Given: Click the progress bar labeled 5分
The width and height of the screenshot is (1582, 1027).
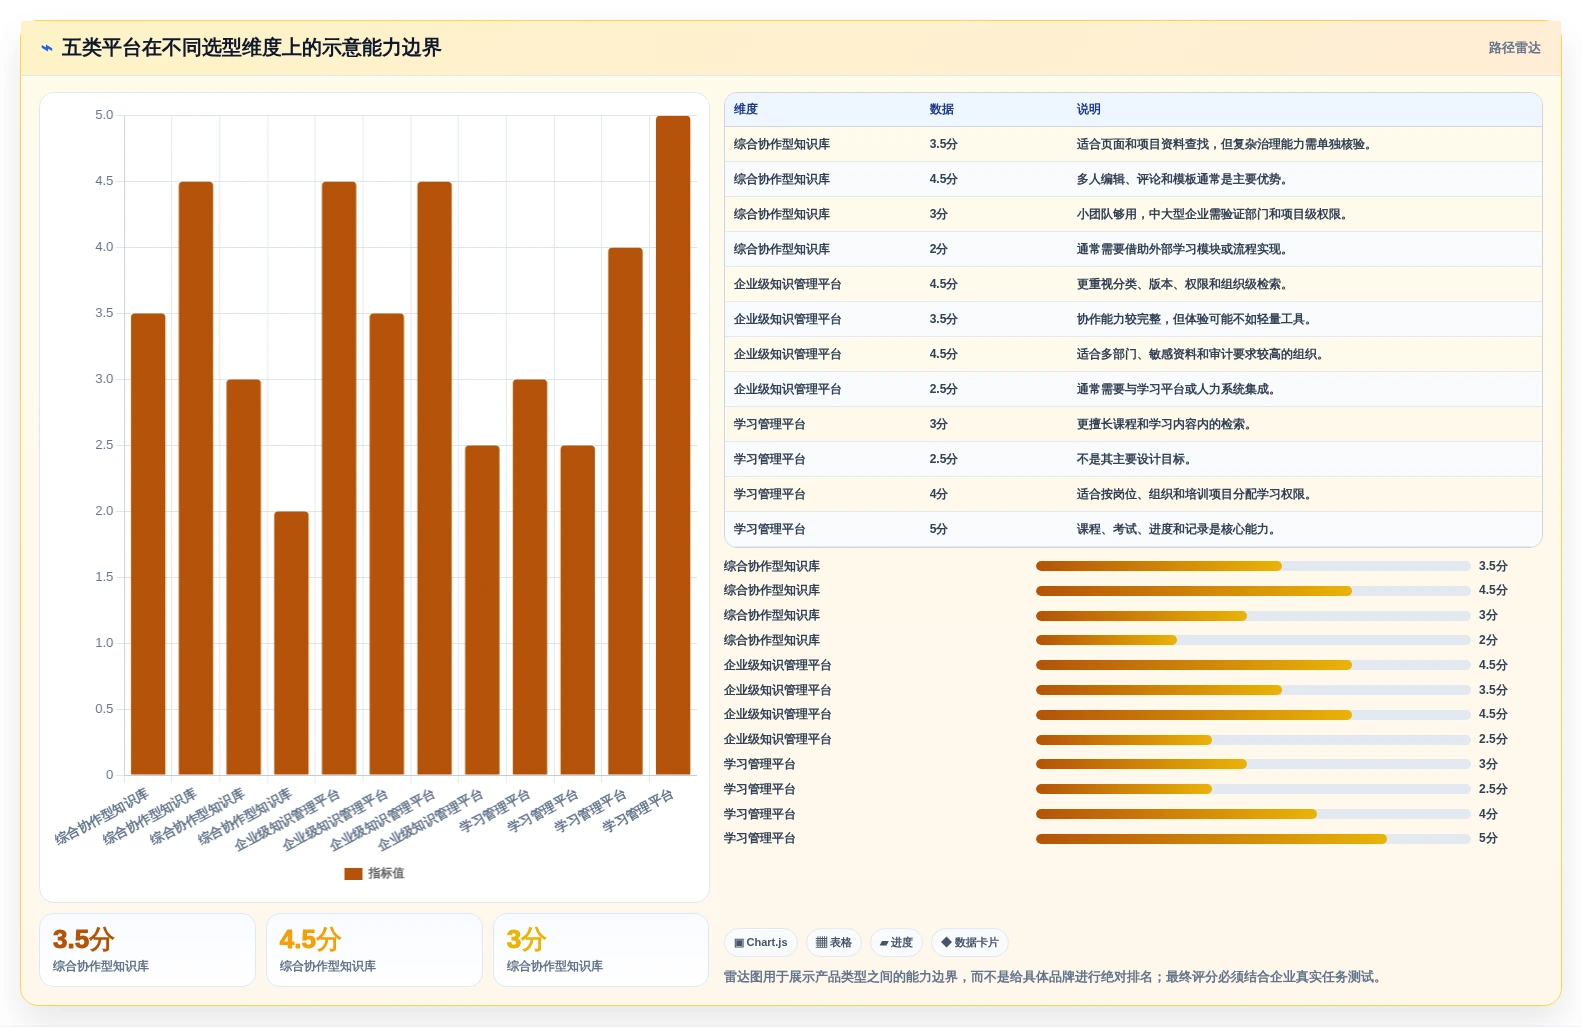Looking at the screenshot, I should 1253,839.
